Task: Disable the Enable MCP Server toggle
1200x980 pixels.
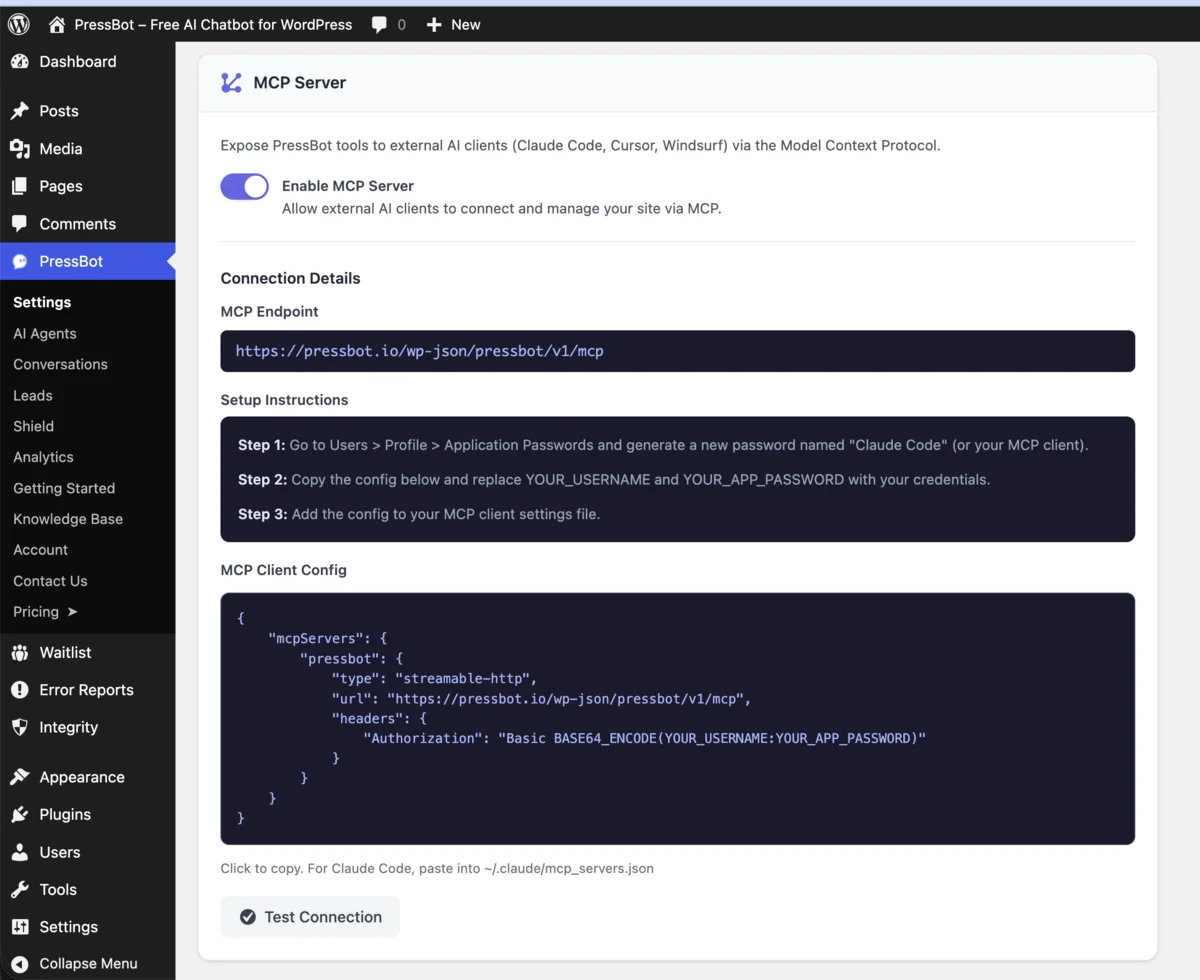Action: 244,186
